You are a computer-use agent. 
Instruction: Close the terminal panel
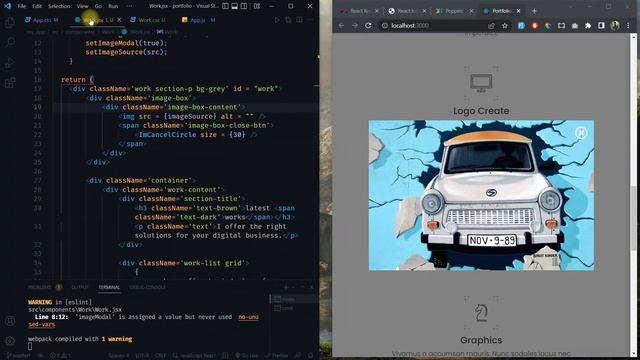pos(311,287)
